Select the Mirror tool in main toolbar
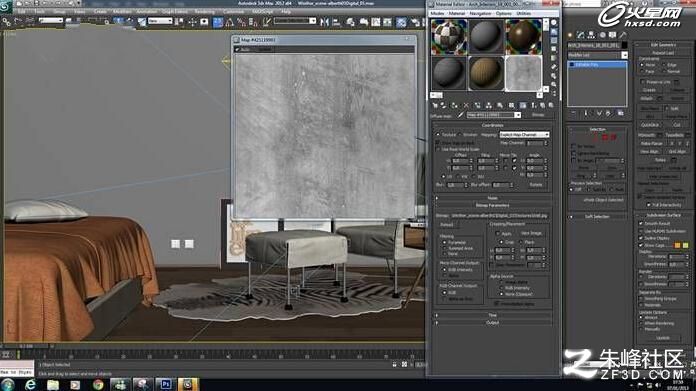The height and width of the screenshot is (391, 696). (x=324, y=22)
